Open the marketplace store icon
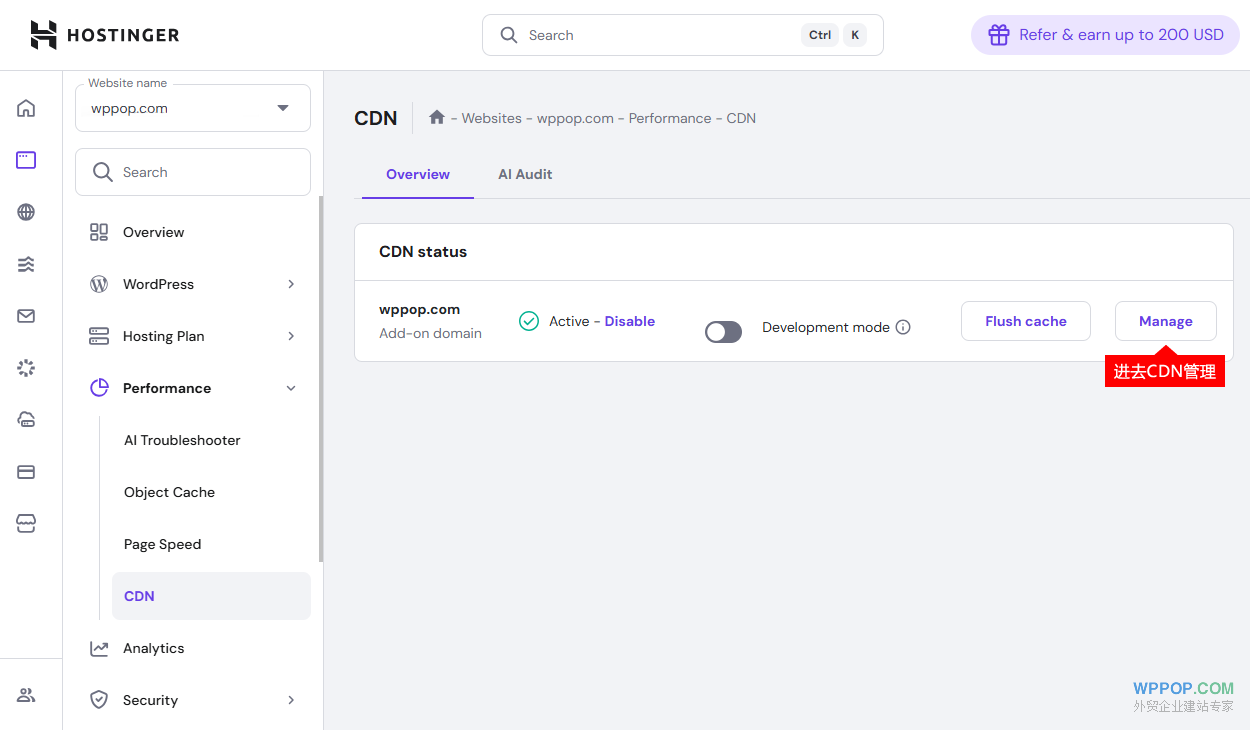 tap(26, 524)
